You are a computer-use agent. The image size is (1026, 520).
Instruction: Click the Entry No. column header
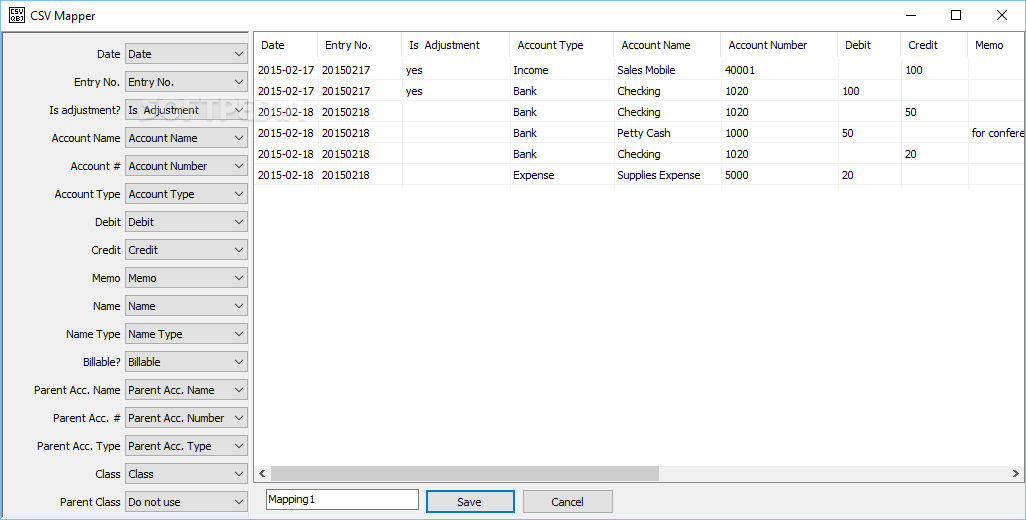pos(359,45)
